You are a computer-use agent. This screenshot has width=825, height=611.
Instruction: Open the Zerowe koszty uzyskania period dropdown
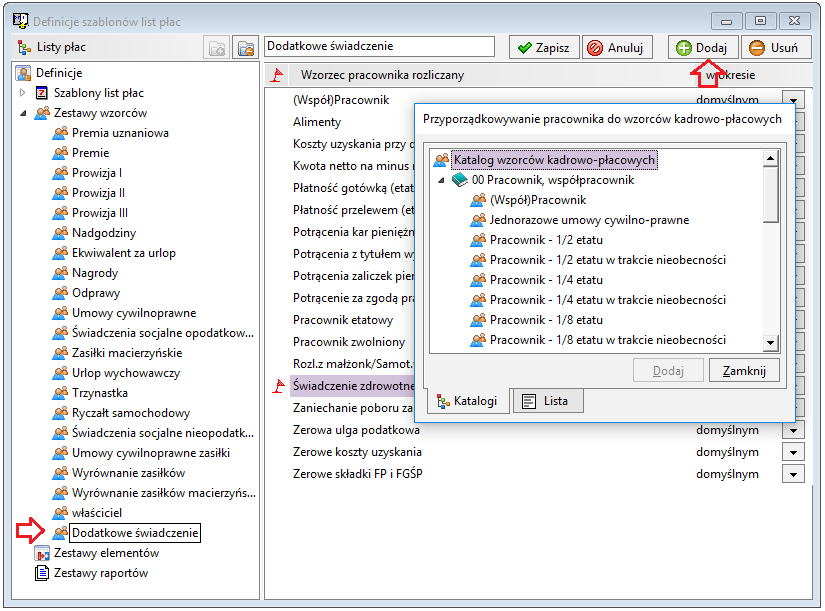tap(793, 453)
